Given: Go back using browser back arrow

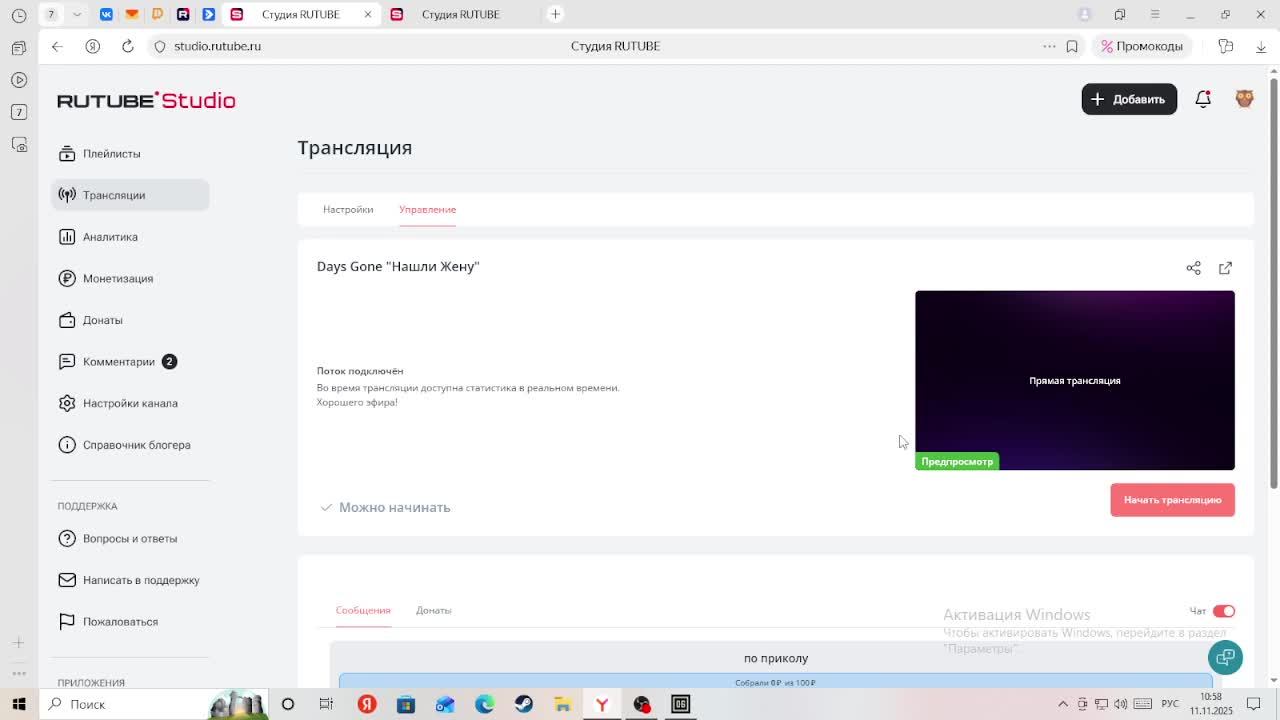Looking at the screenshot, I should point(57,46).
